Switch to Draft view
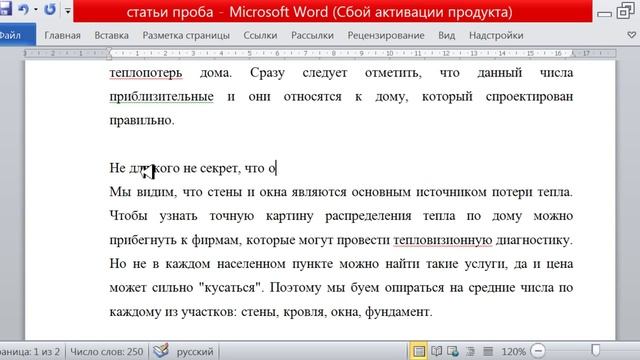The width and height of the screenshot is (640, 360). click(x=488, y=351)
